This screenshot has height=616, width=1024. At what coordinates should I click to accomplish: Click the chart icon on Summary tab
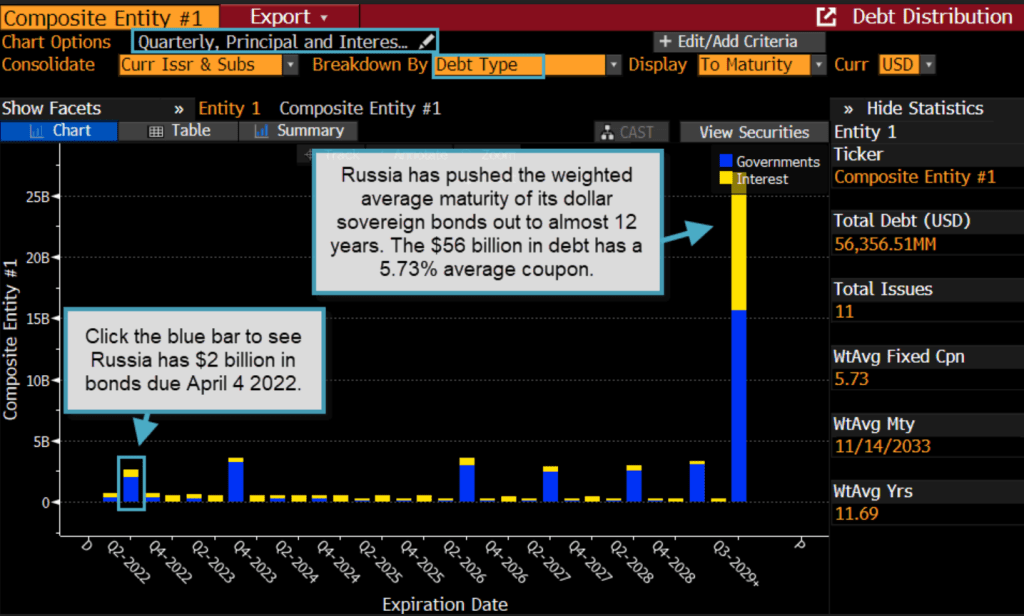click(x=262, y=131)
